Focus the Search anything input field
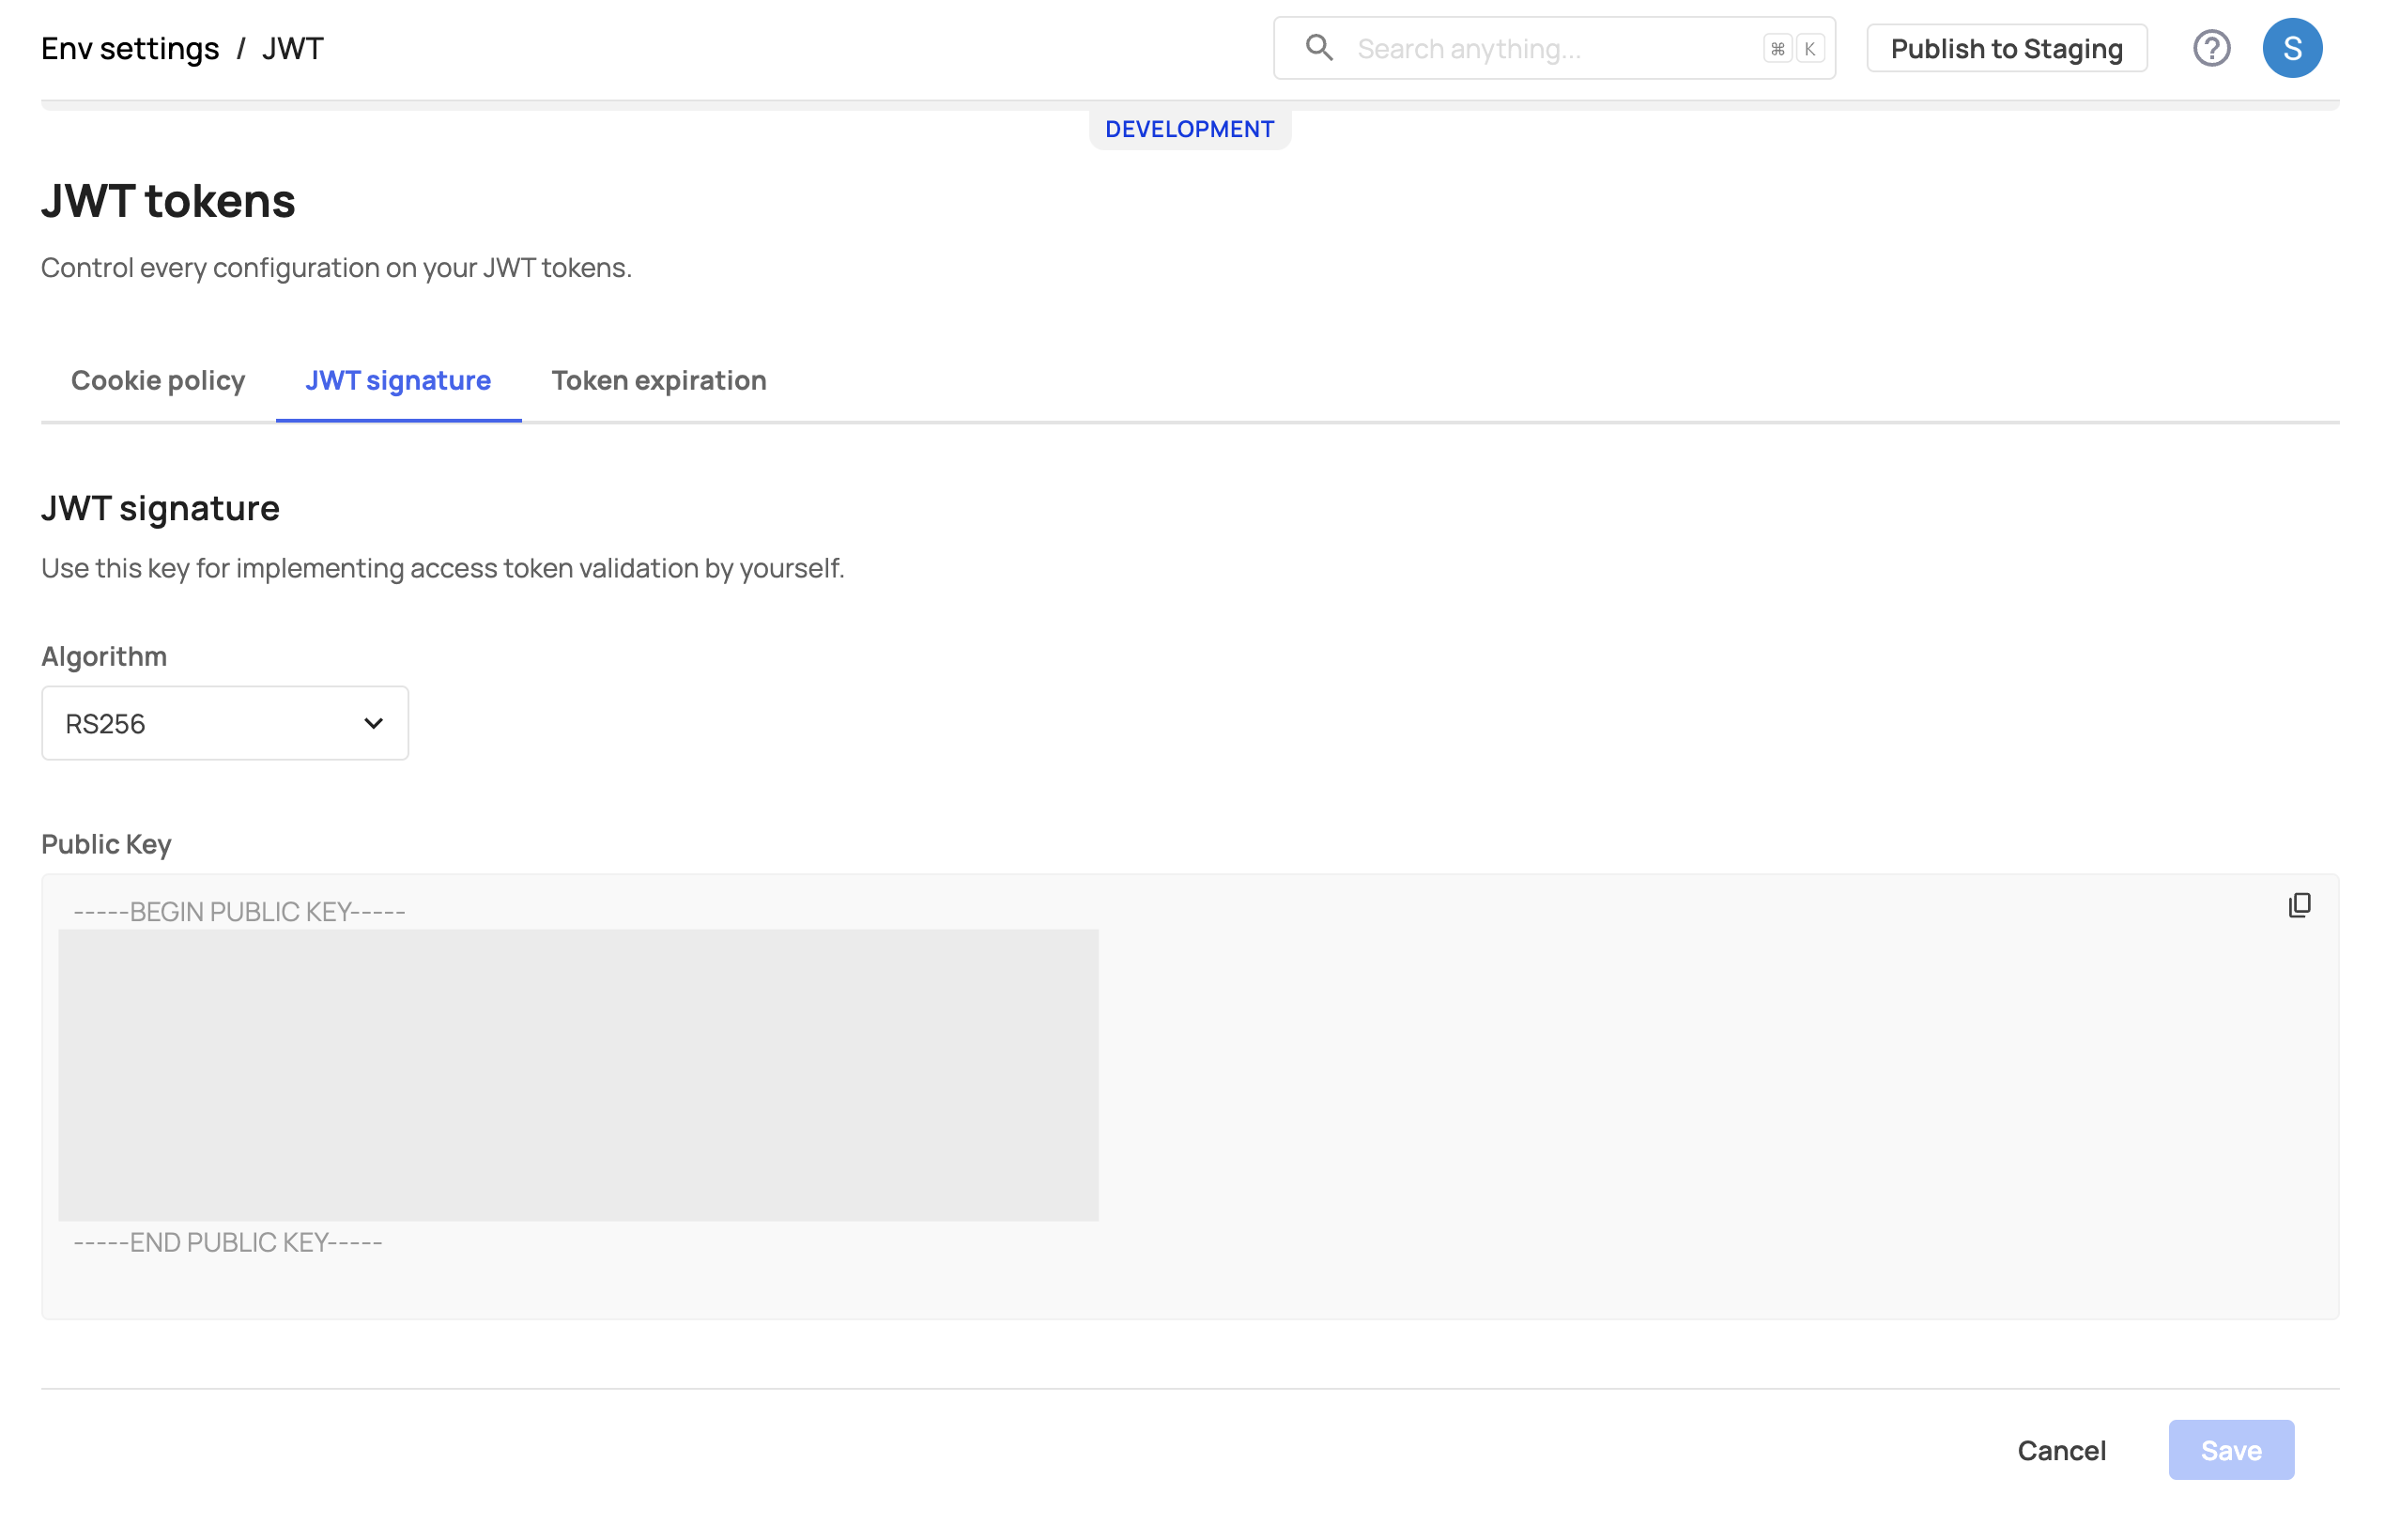Screen dimensions: 2385x1540 point(1550,49)
